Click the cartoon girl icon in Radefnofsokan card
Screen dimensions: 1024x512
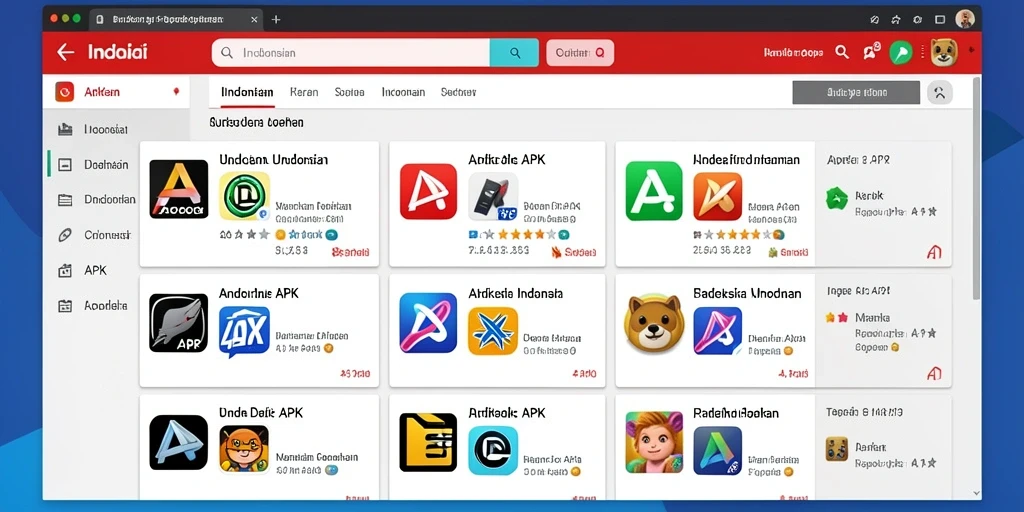(654, 442)
